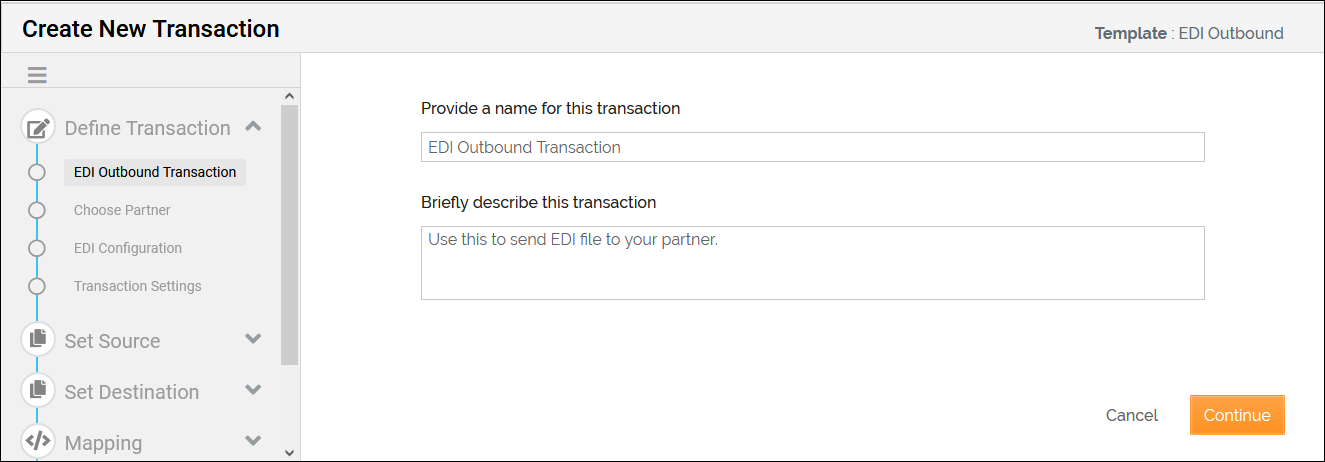Select the EDI Configuration step circle
This screenshot has height=462, width=1325.
tap(37, 248)
